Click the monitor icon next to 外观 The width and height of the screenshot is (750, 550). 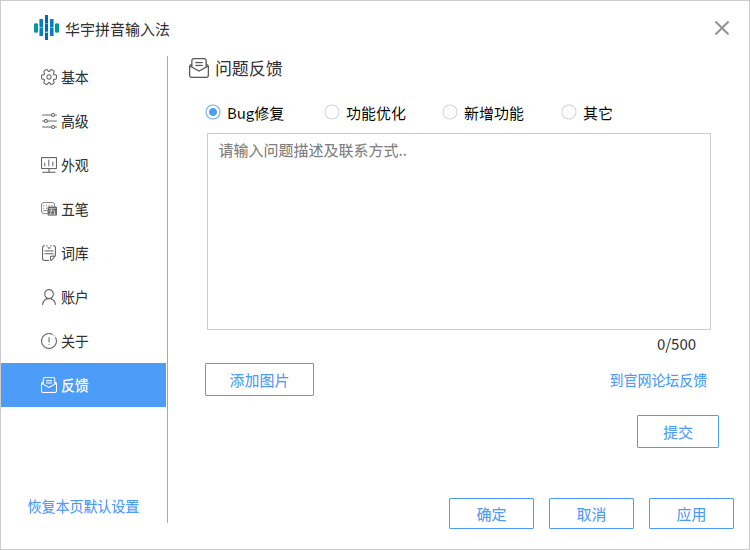coord(48,165)
